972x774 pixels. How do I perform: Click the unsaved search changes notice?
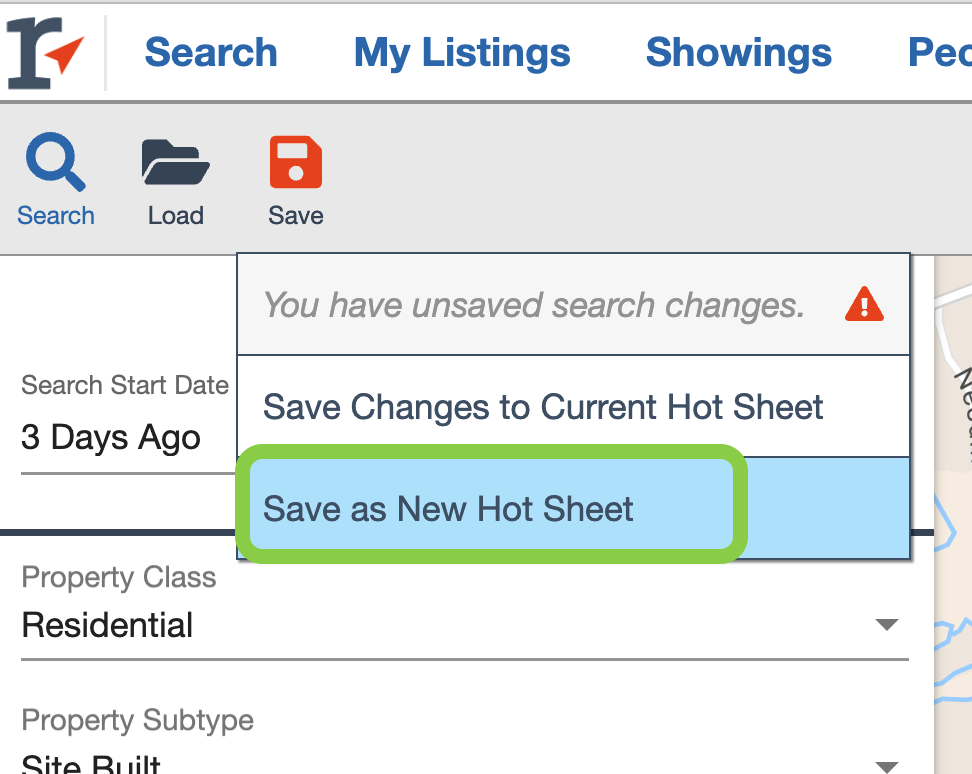[533, 304]
